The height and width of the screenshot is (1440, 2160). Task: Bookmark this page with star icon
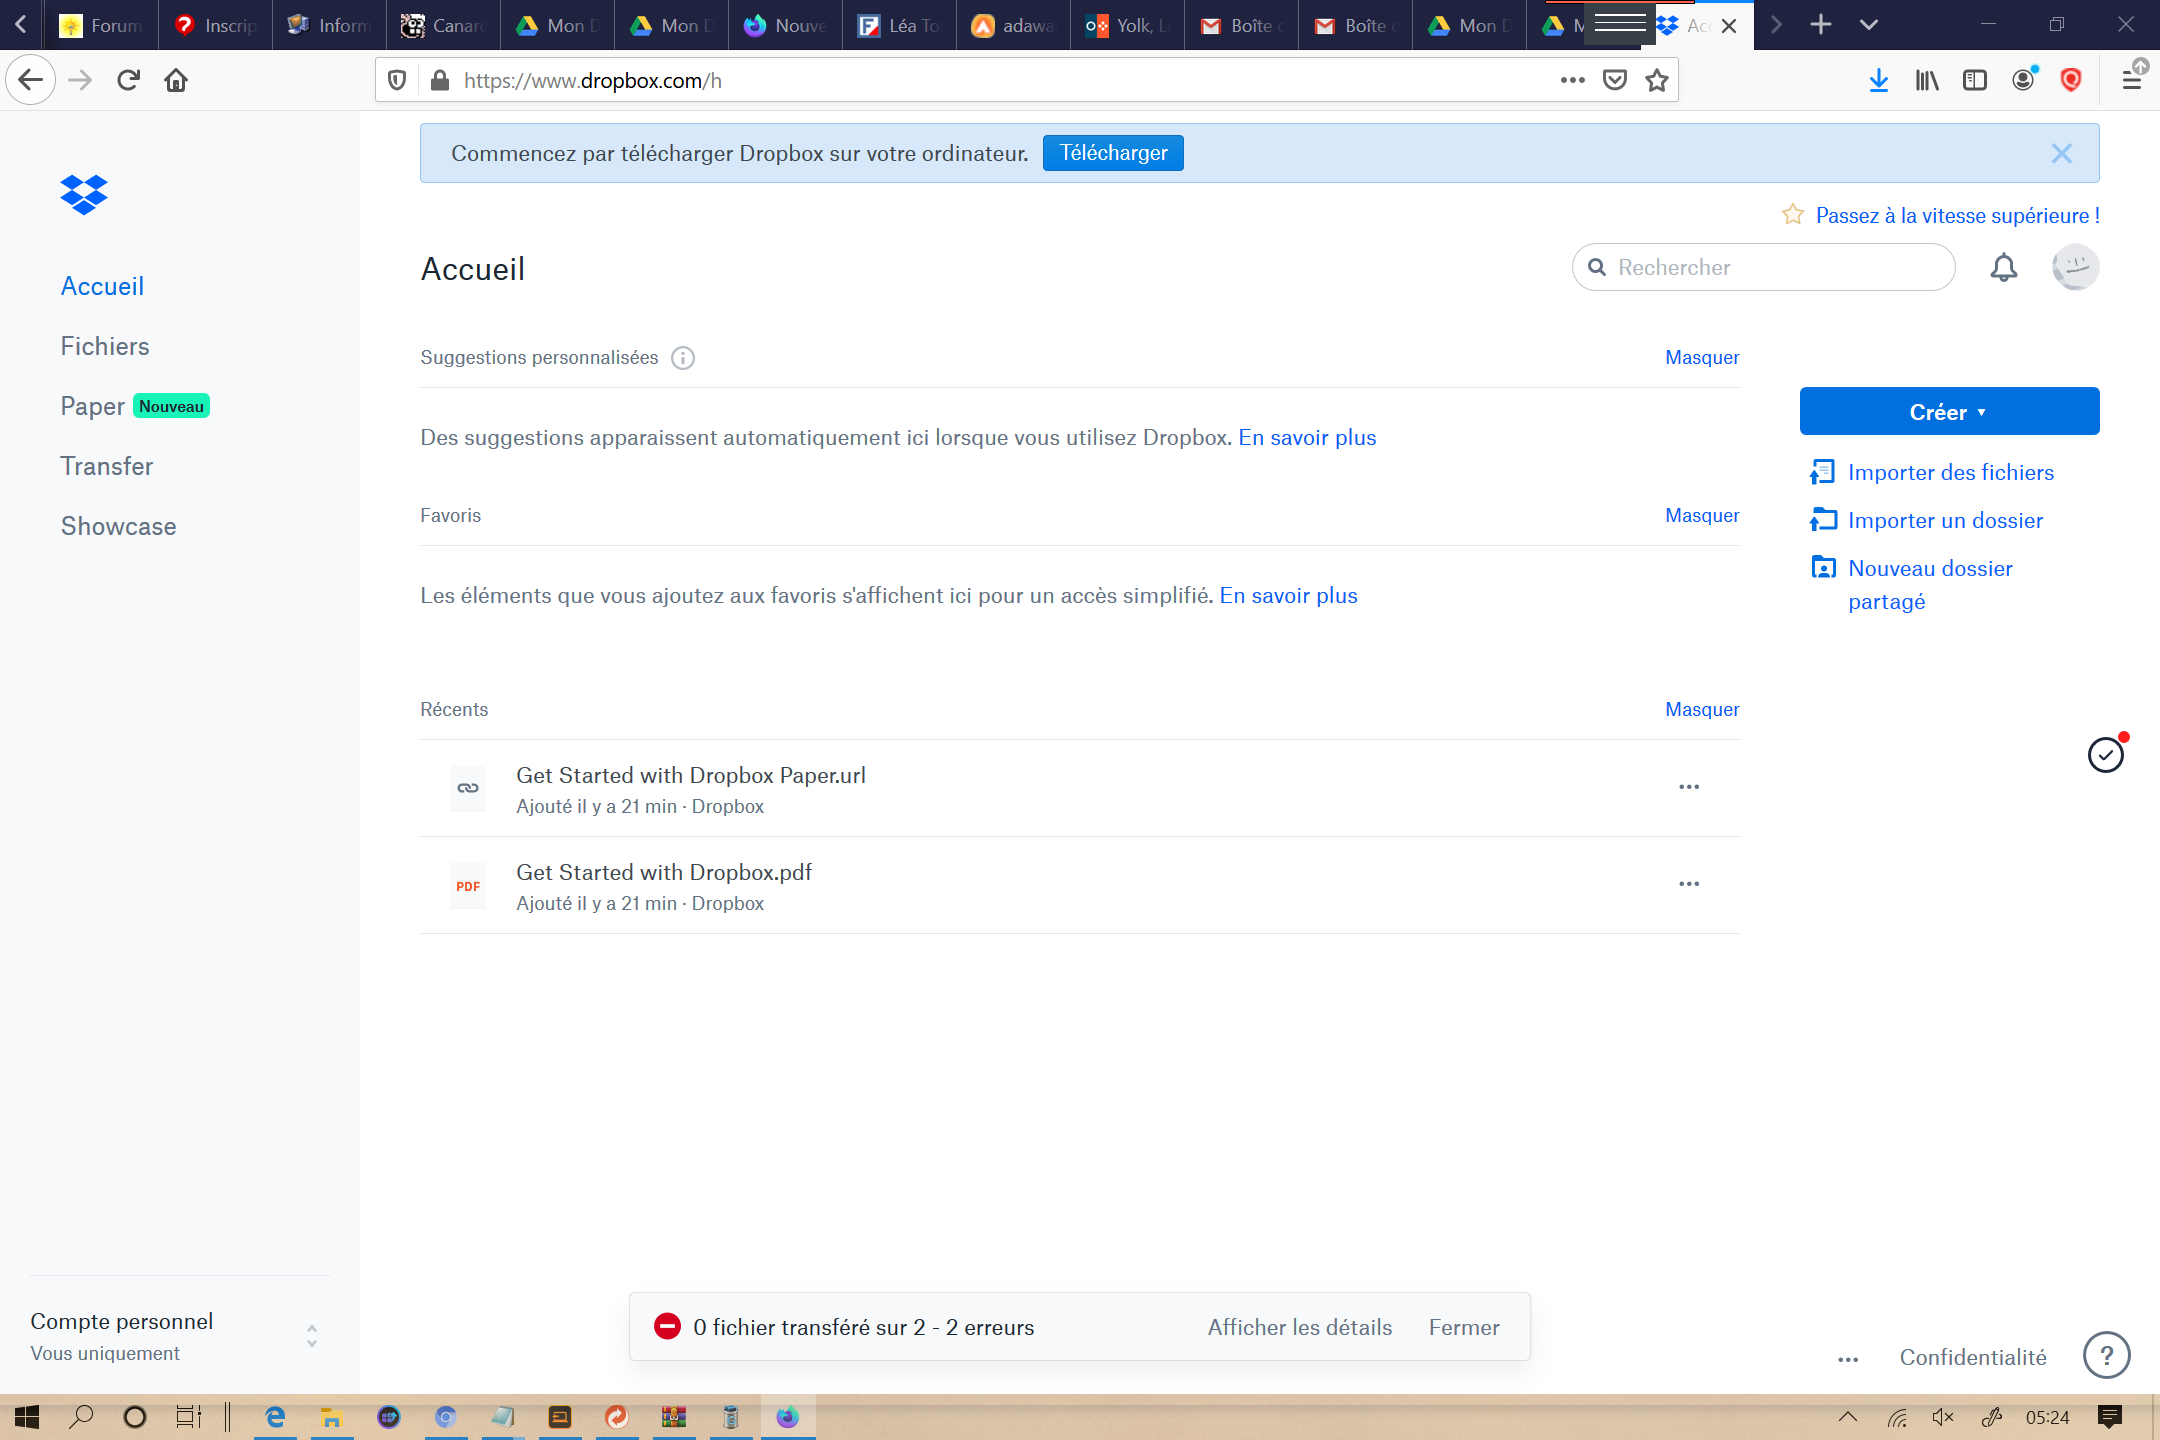pyautogui.click(x=1657, y=80)
